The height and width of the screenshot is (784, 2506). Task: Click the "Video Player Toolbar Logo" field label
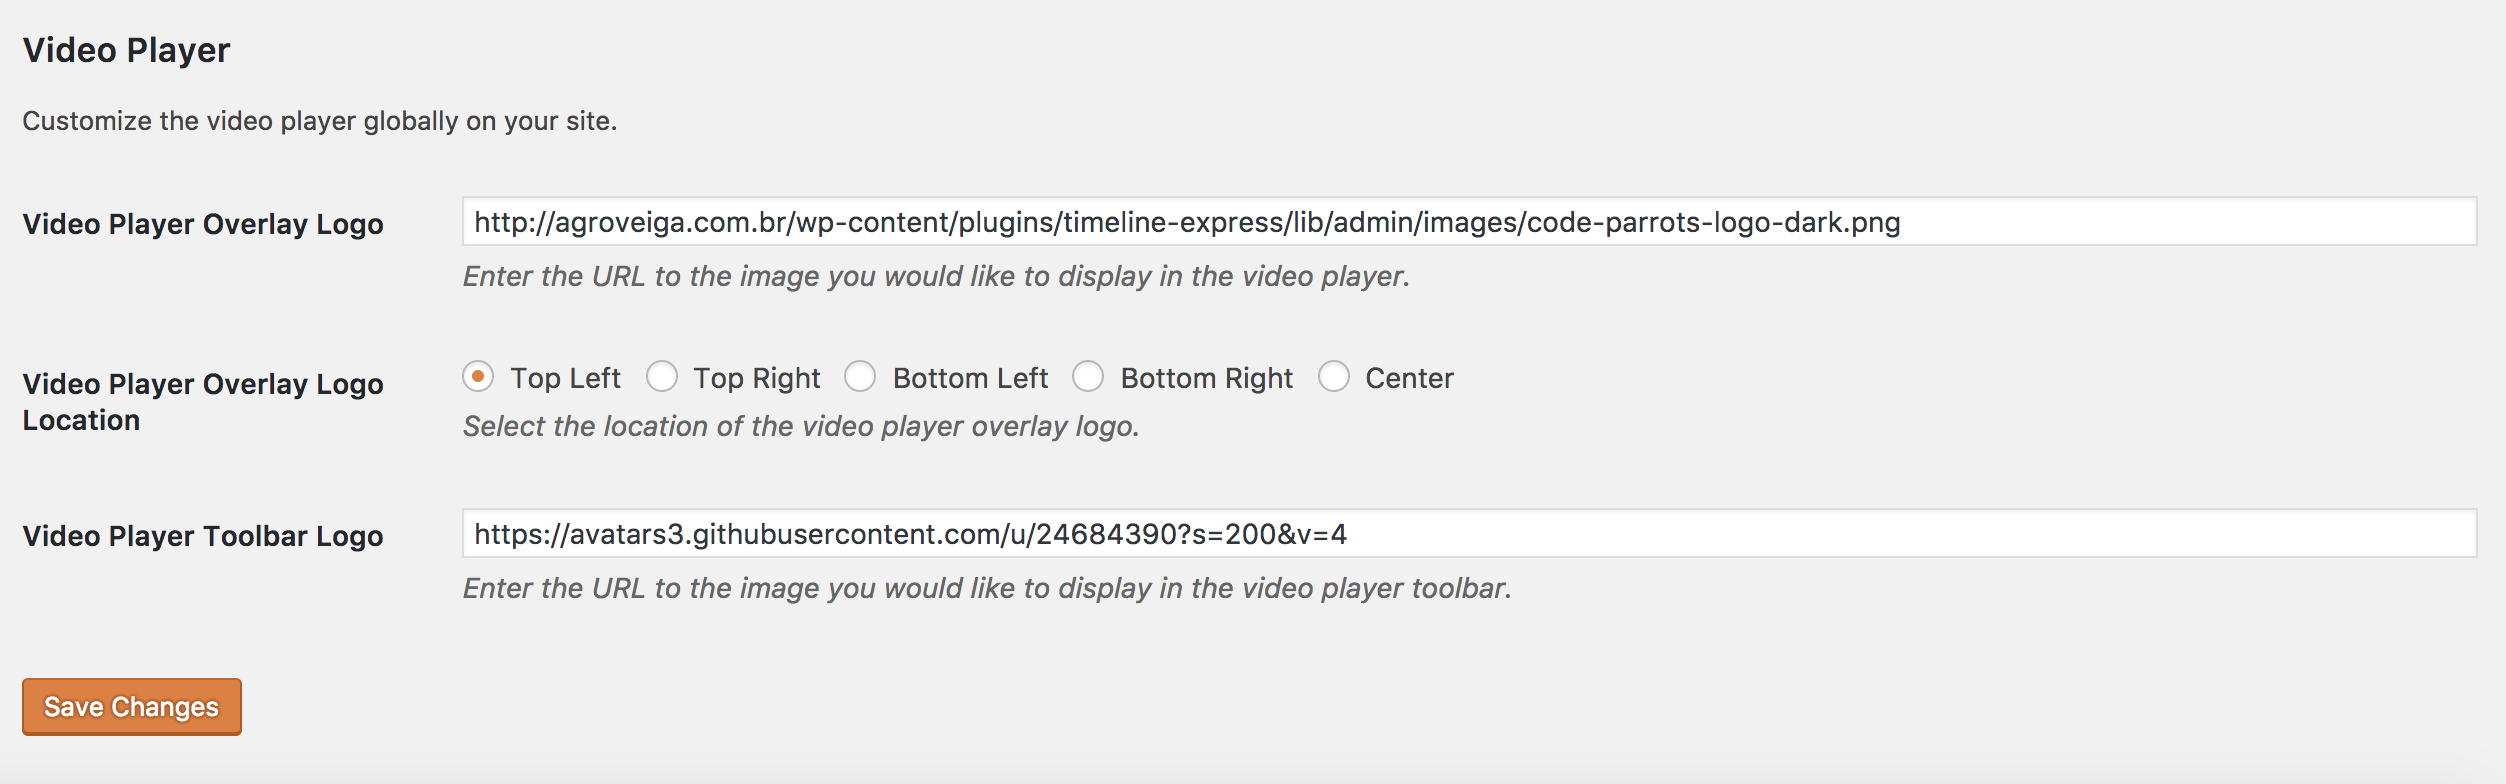click(x=203, y=536)
